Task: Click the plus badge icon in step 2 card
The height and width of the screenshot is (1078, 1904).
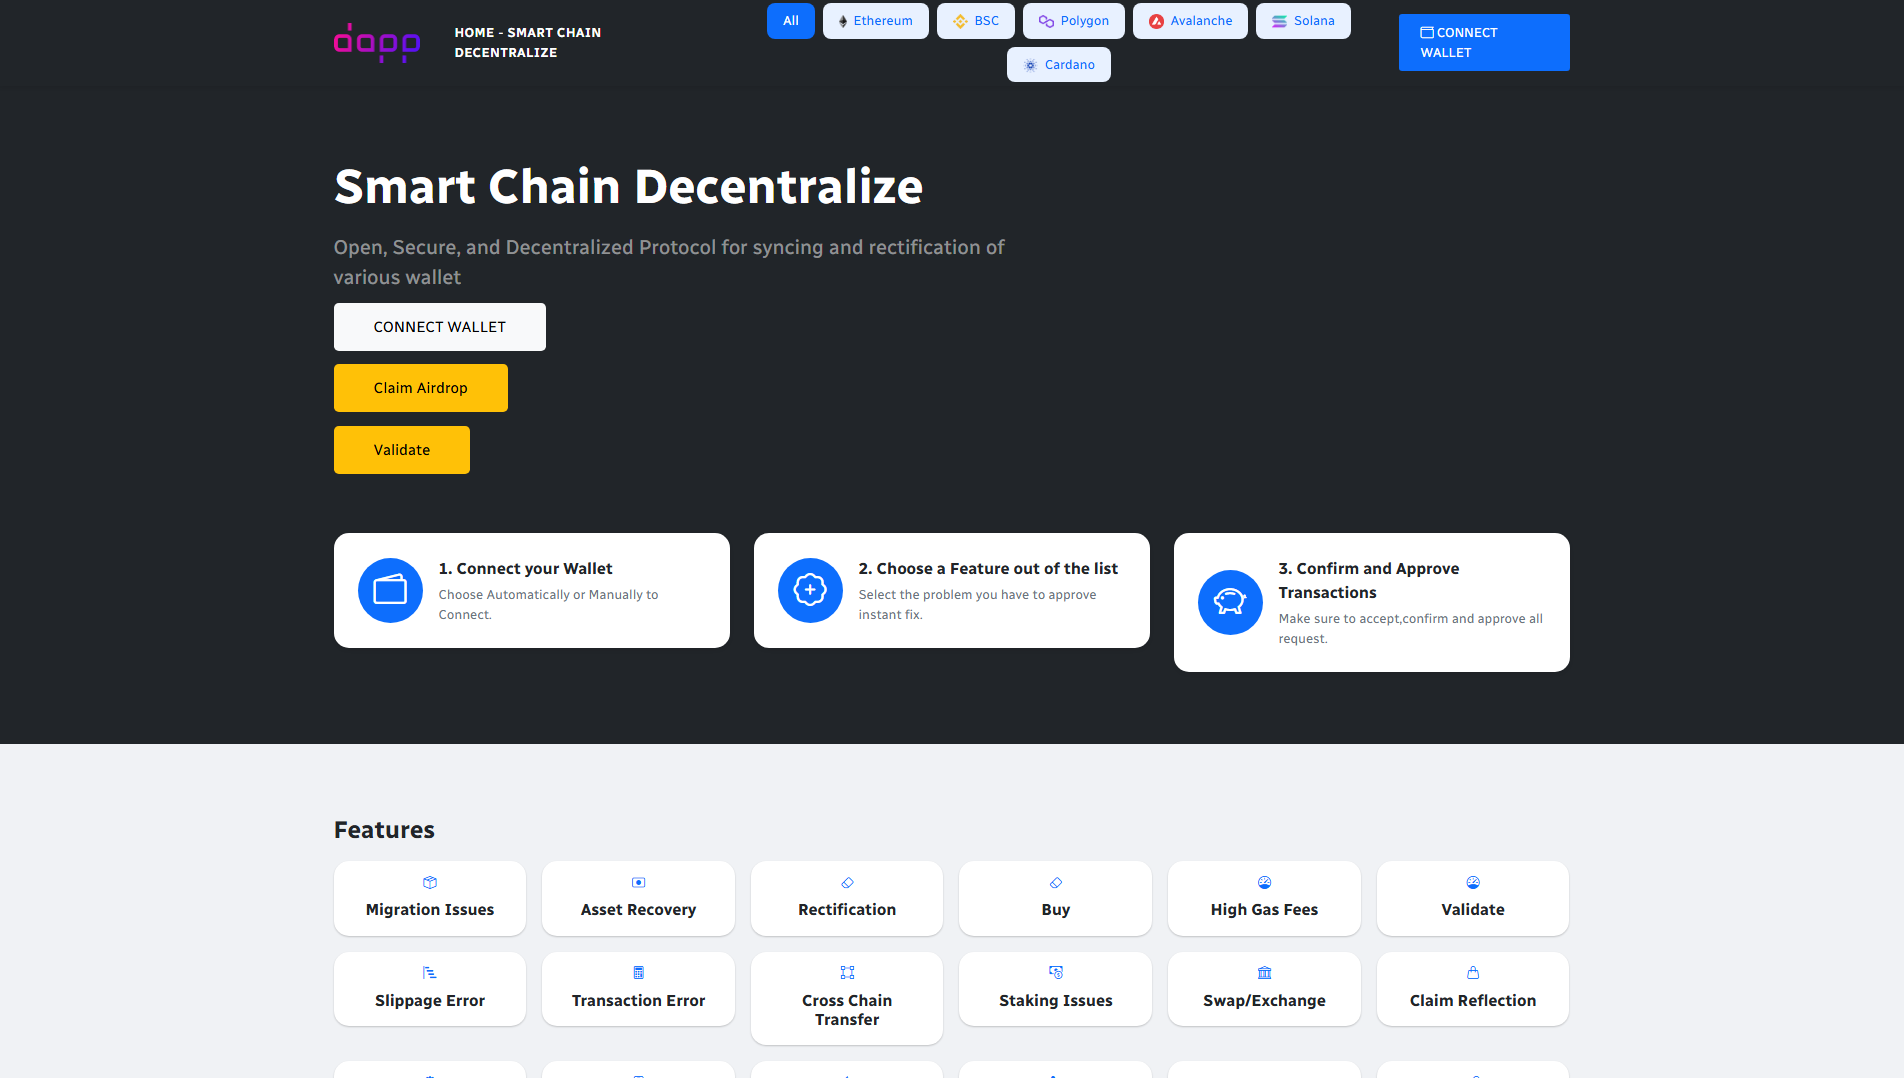Action: 810,590
